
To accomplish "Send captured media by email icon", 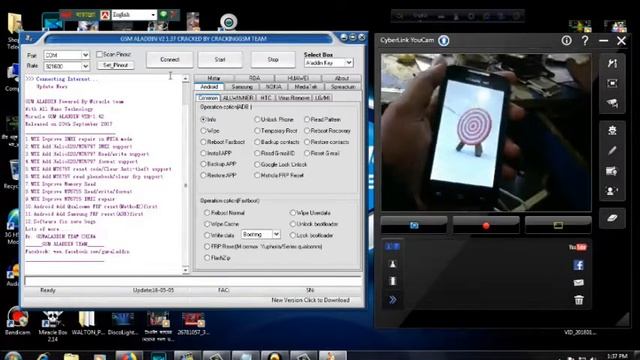I will click(578, 282).
